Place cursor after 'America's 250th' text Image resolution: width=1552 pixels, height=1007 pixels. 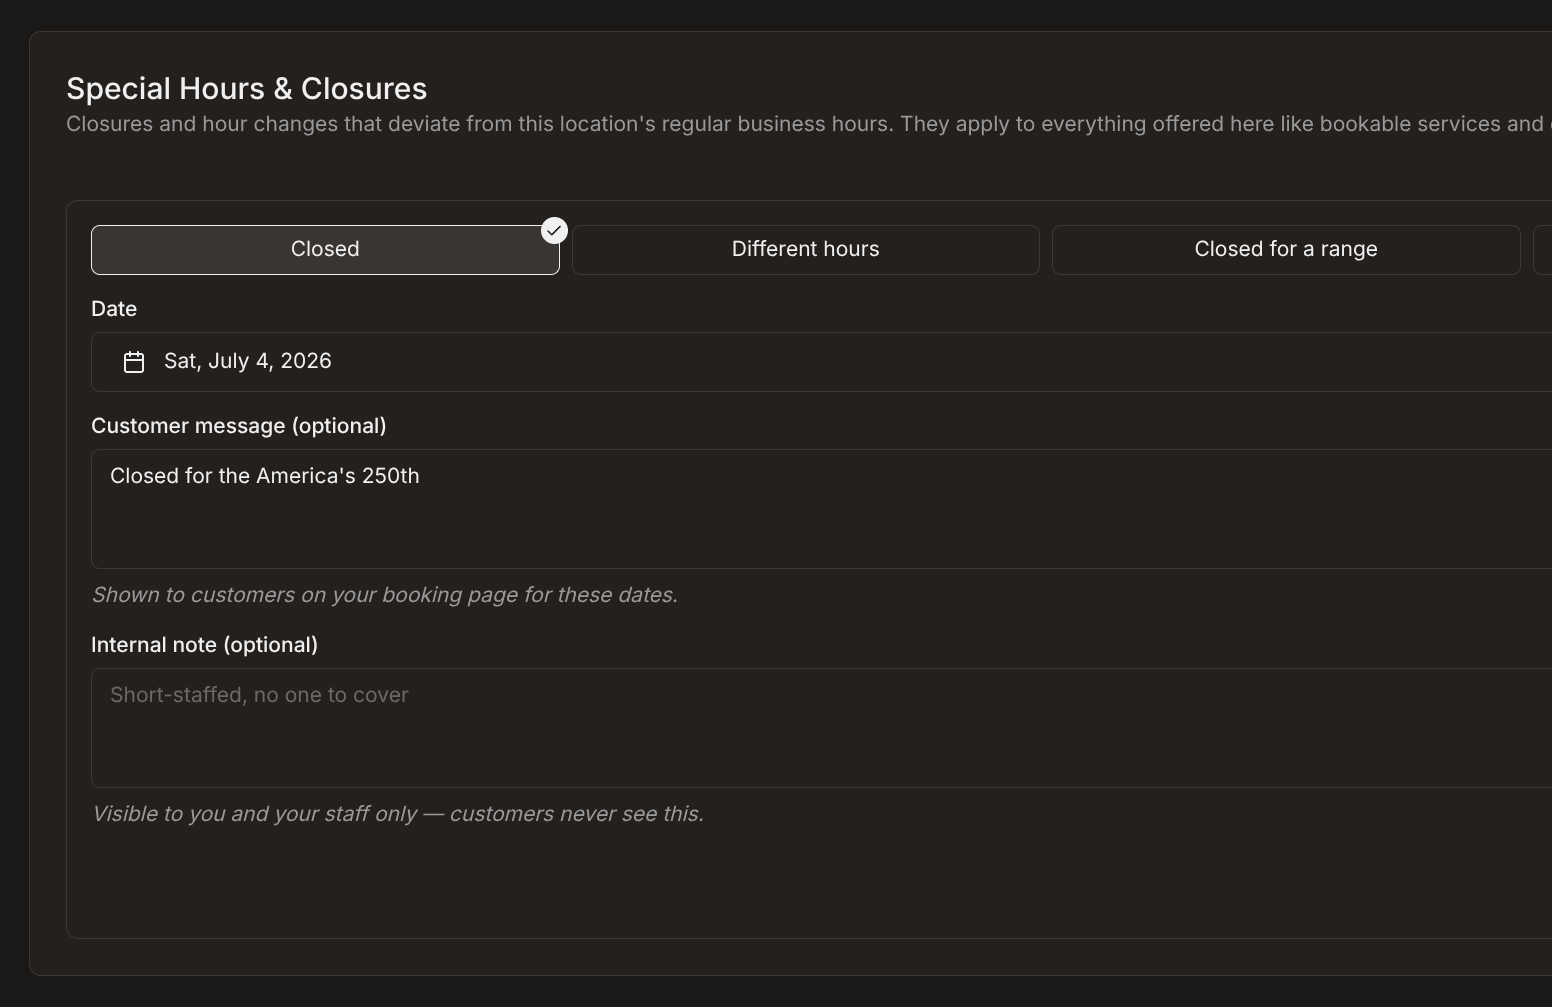coord(422,476)
